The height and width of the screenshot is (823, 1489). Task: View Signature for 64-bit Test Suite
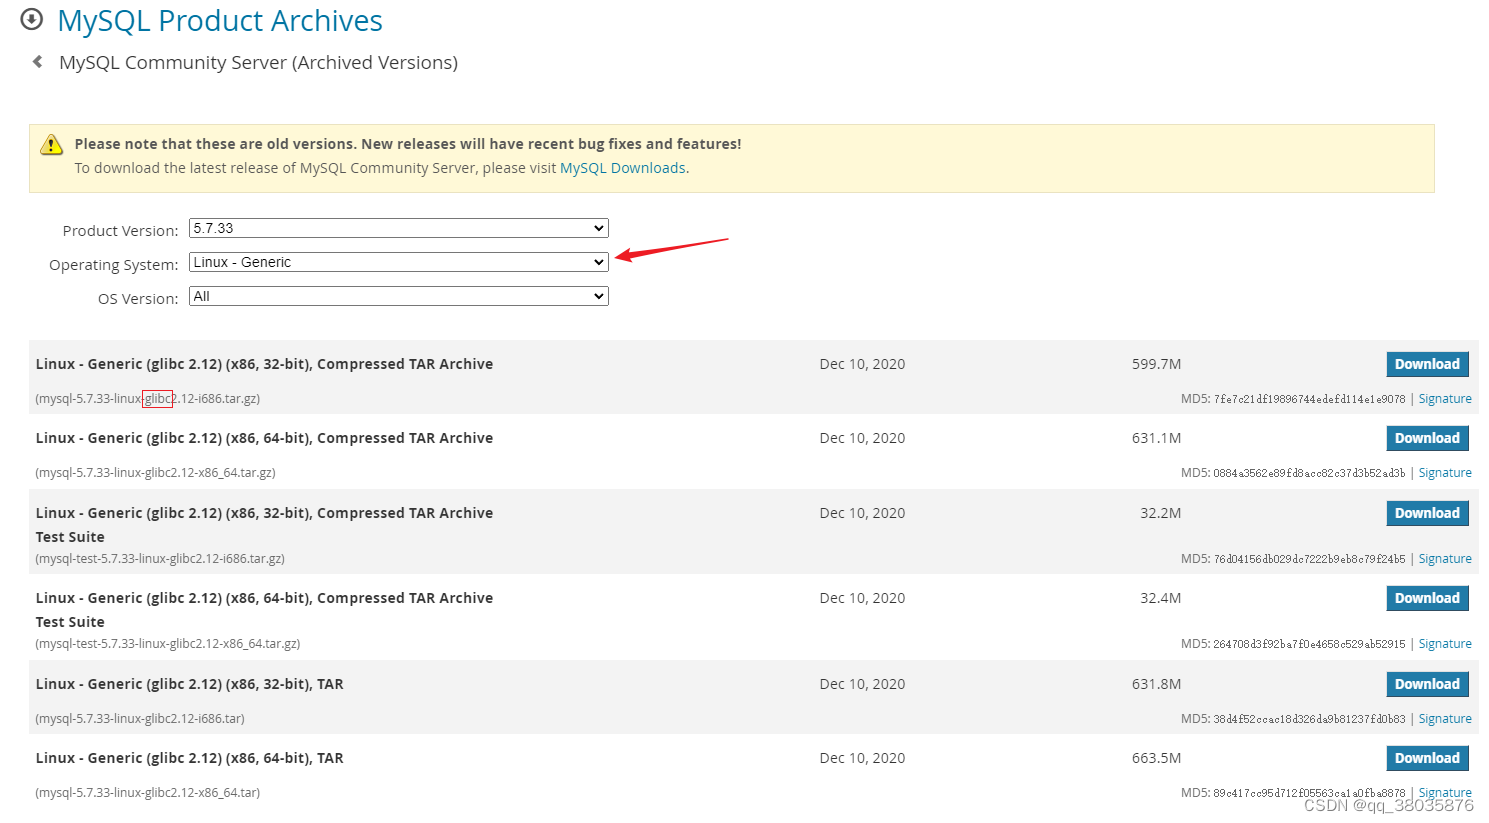click(x=1444, y=644)
